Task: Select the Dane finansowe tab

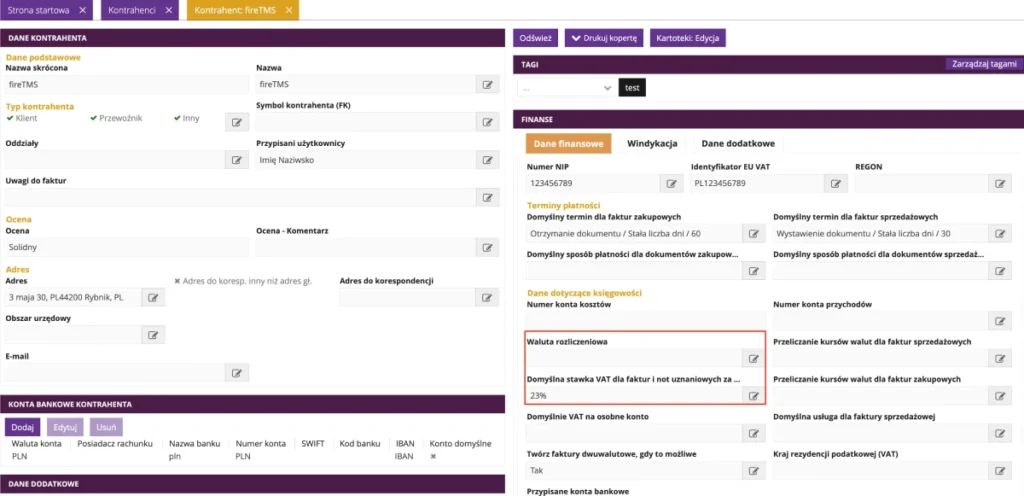Action: (x=568, y=144)
